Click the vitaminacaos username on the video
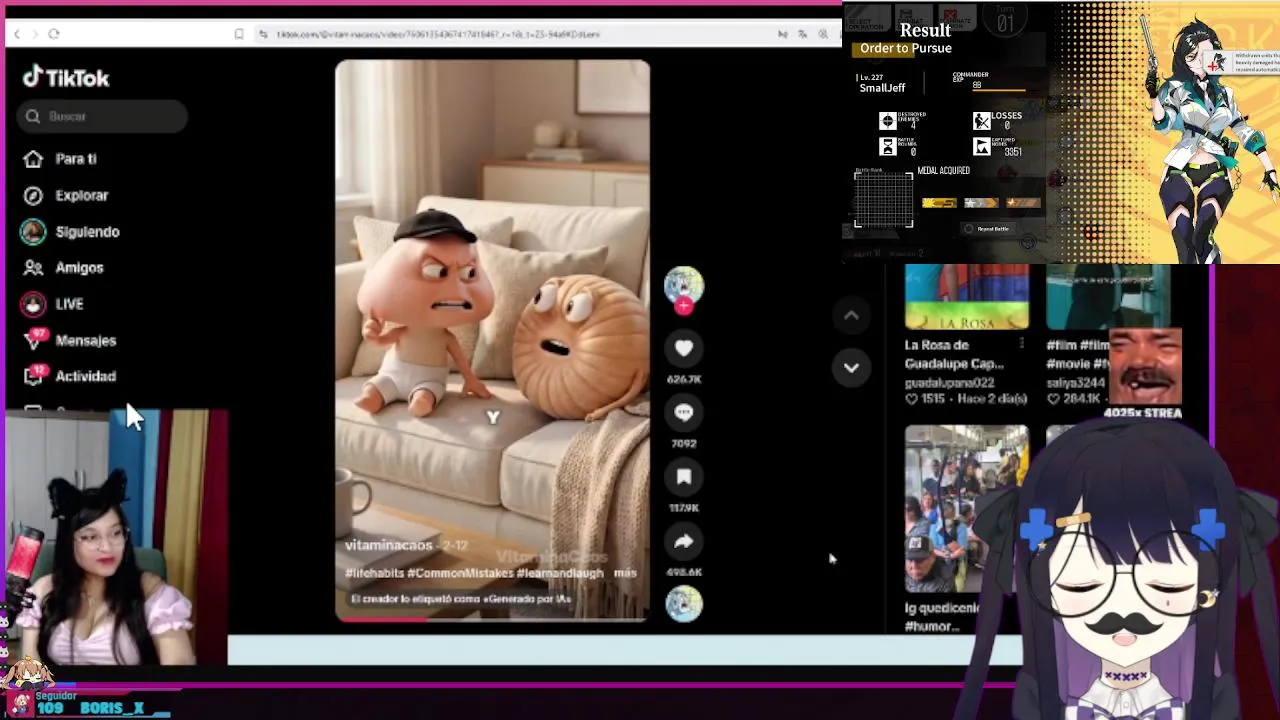Viewport: 1280px width, 720px height. [x=389, y=546]
